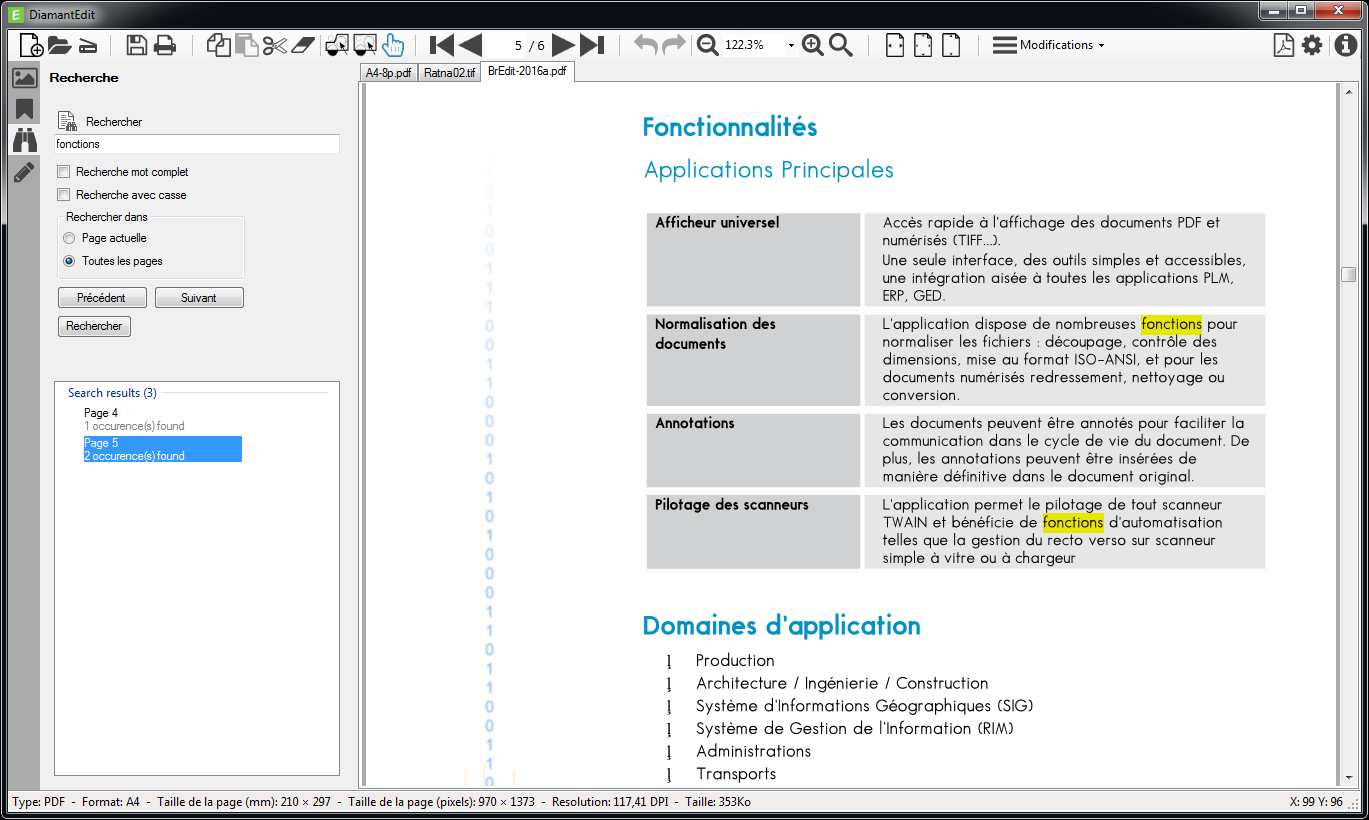Viewport: 1369px width, 820px height.
Task: Click the Transports list item
Action: [736, 774]
